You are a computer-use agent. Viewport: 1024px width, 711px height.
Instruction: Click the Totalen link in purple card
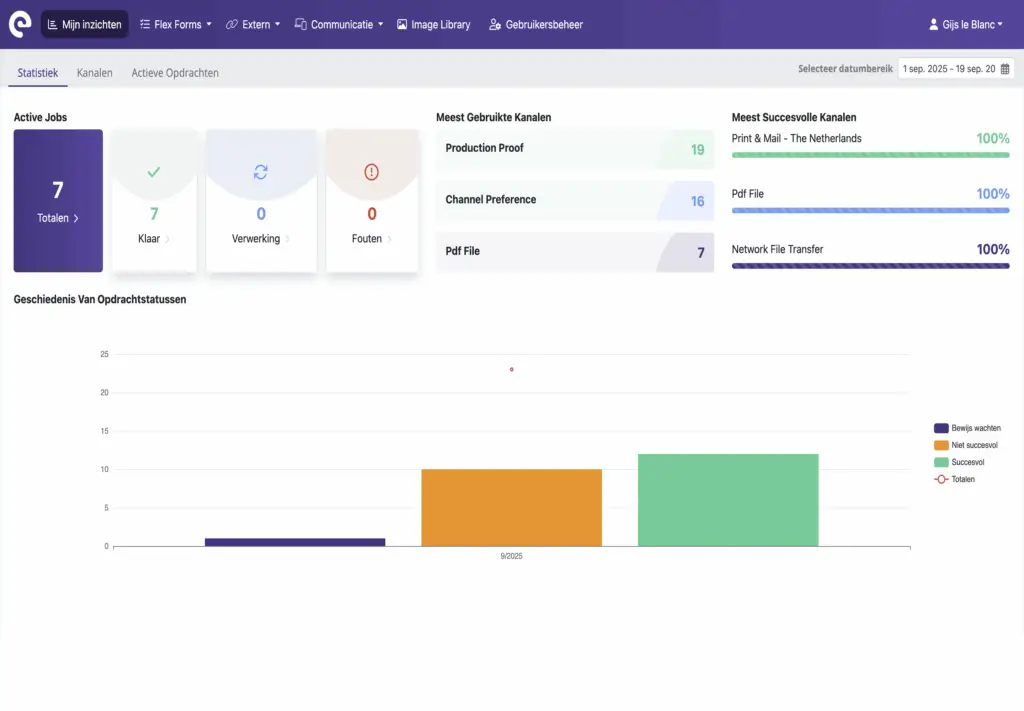pos(58,218)
